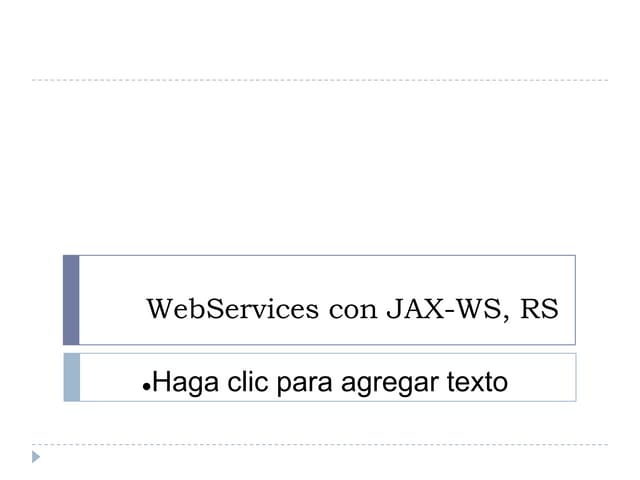Image resolution: width=640 pixels, height=480 pixels.
Task: Click the word 'Haga' in the subtitle
Action: (185, 383)
